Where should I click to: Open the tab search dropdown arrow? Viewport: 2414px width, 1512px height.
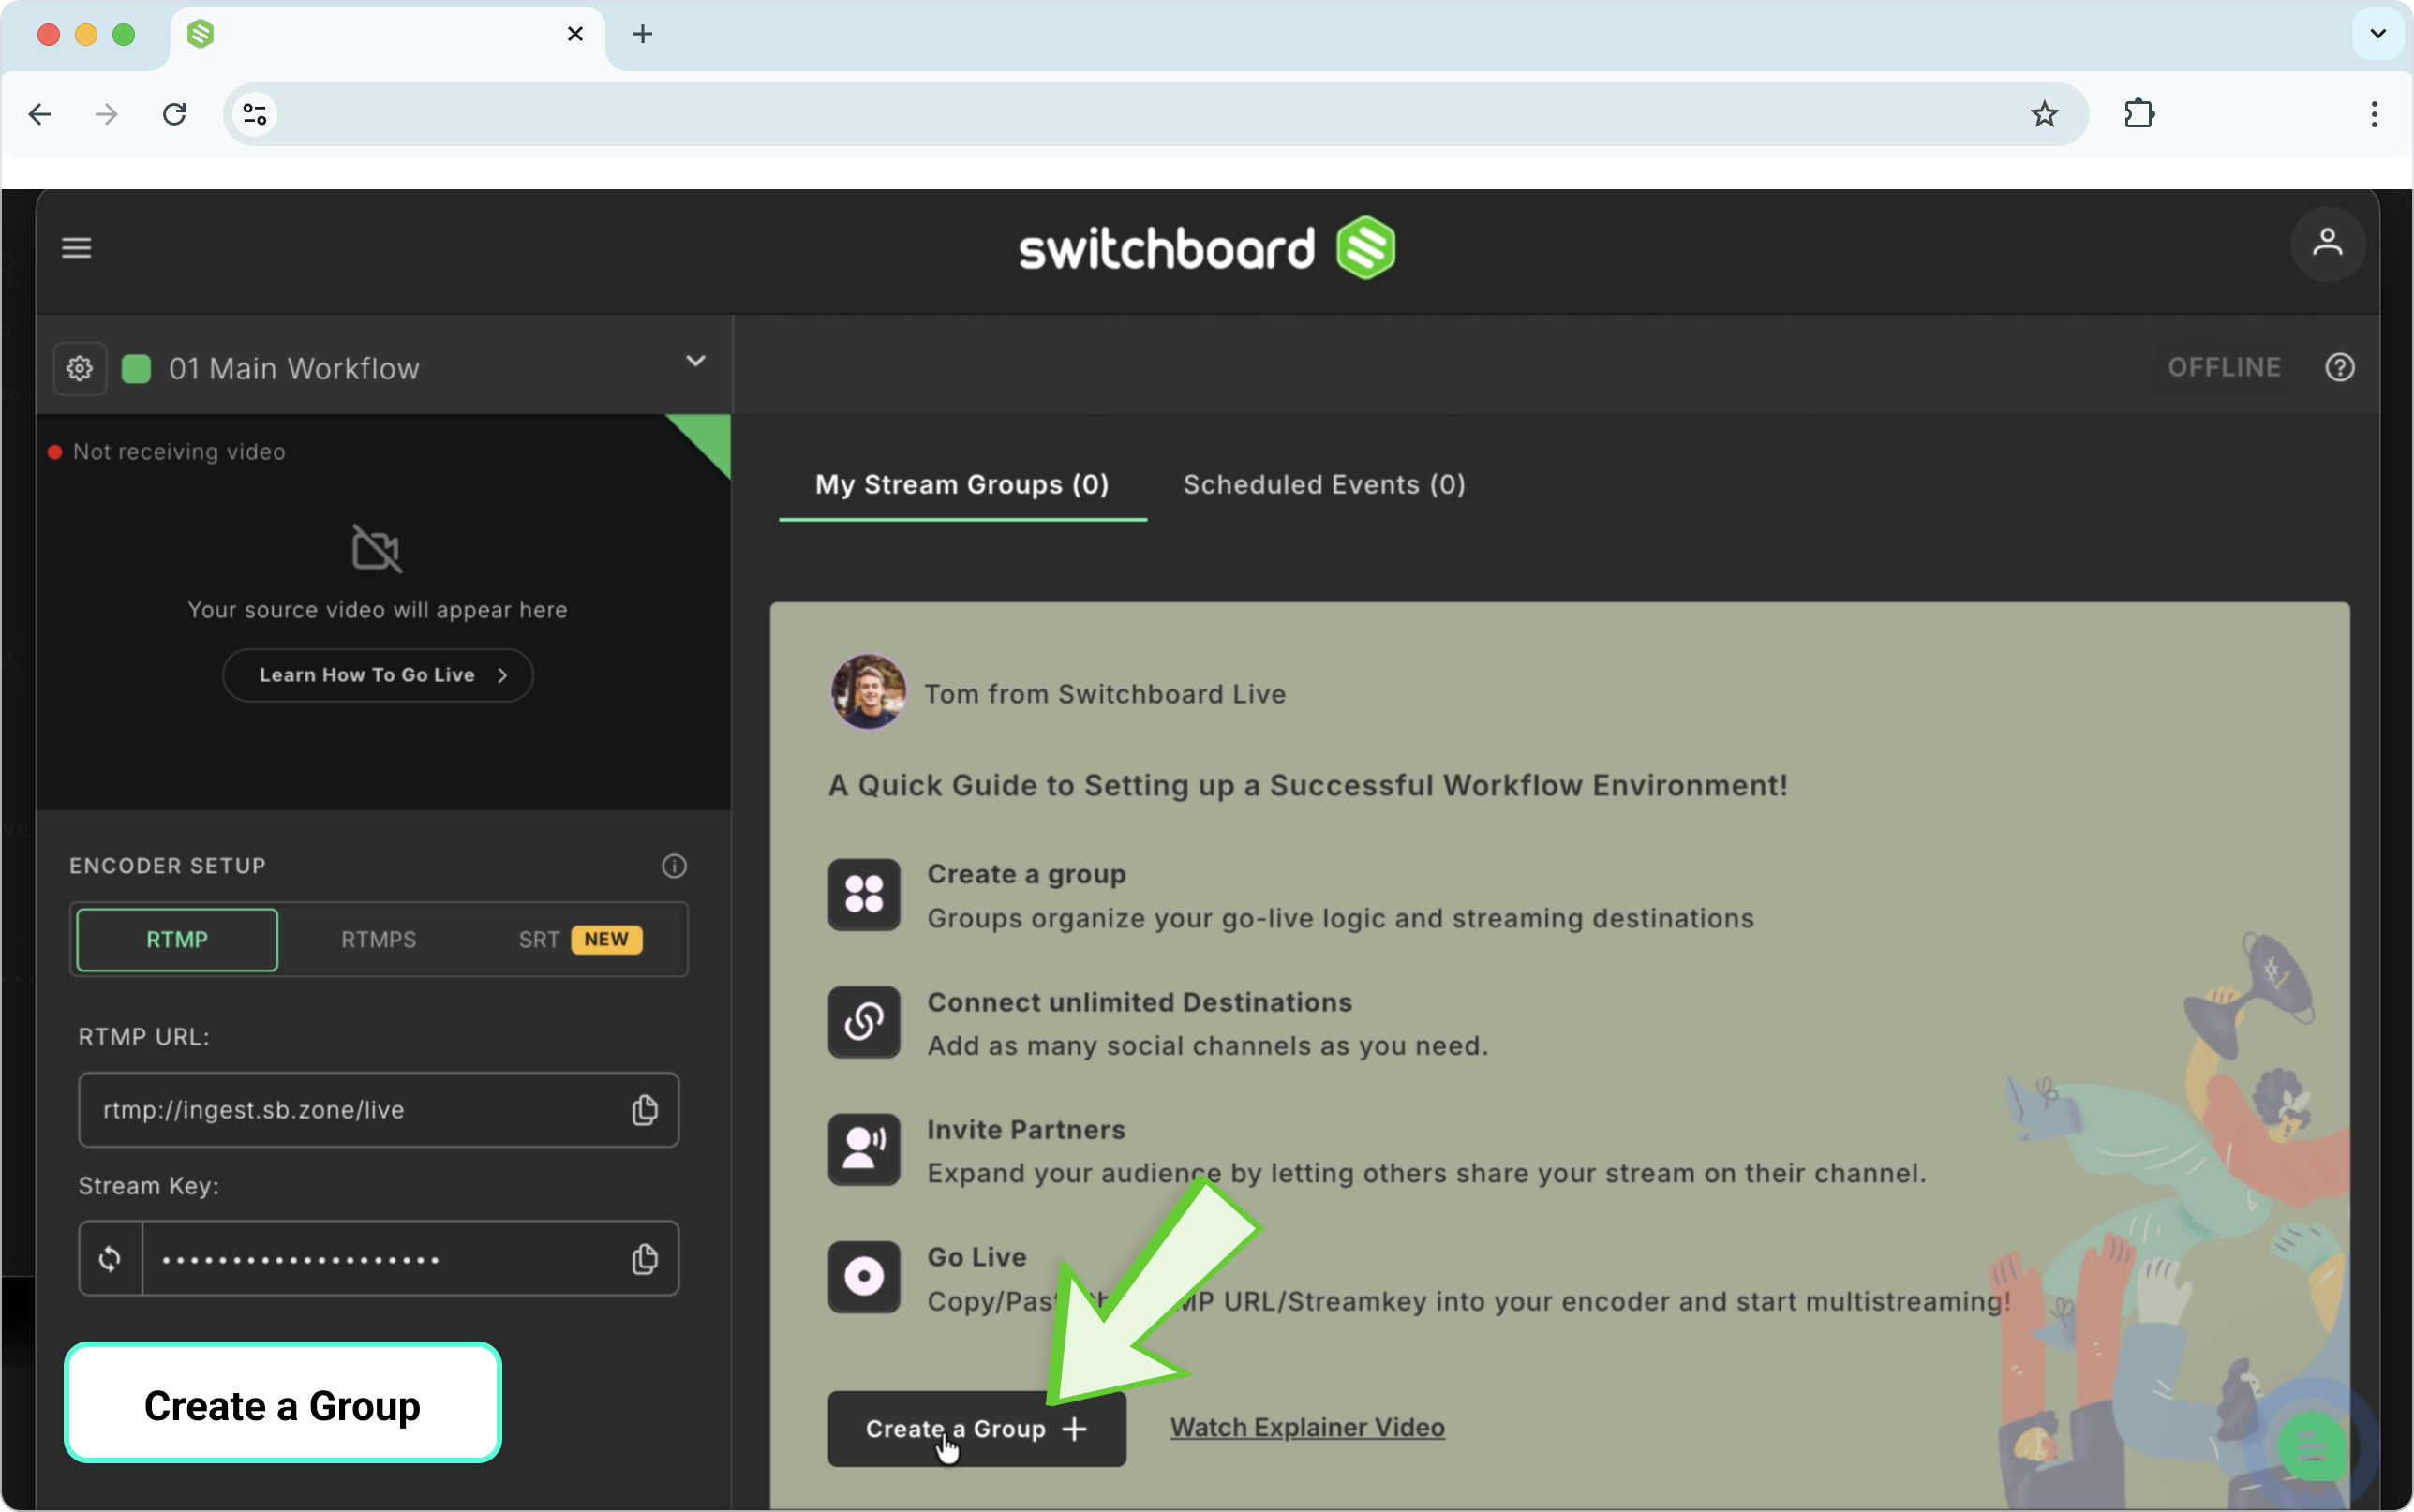click(x=2378, y=34)
